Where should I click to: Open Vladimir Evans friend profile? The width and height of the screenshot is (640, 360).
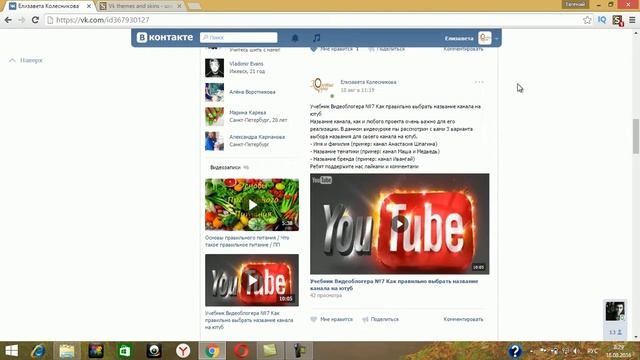coord(246,64)
